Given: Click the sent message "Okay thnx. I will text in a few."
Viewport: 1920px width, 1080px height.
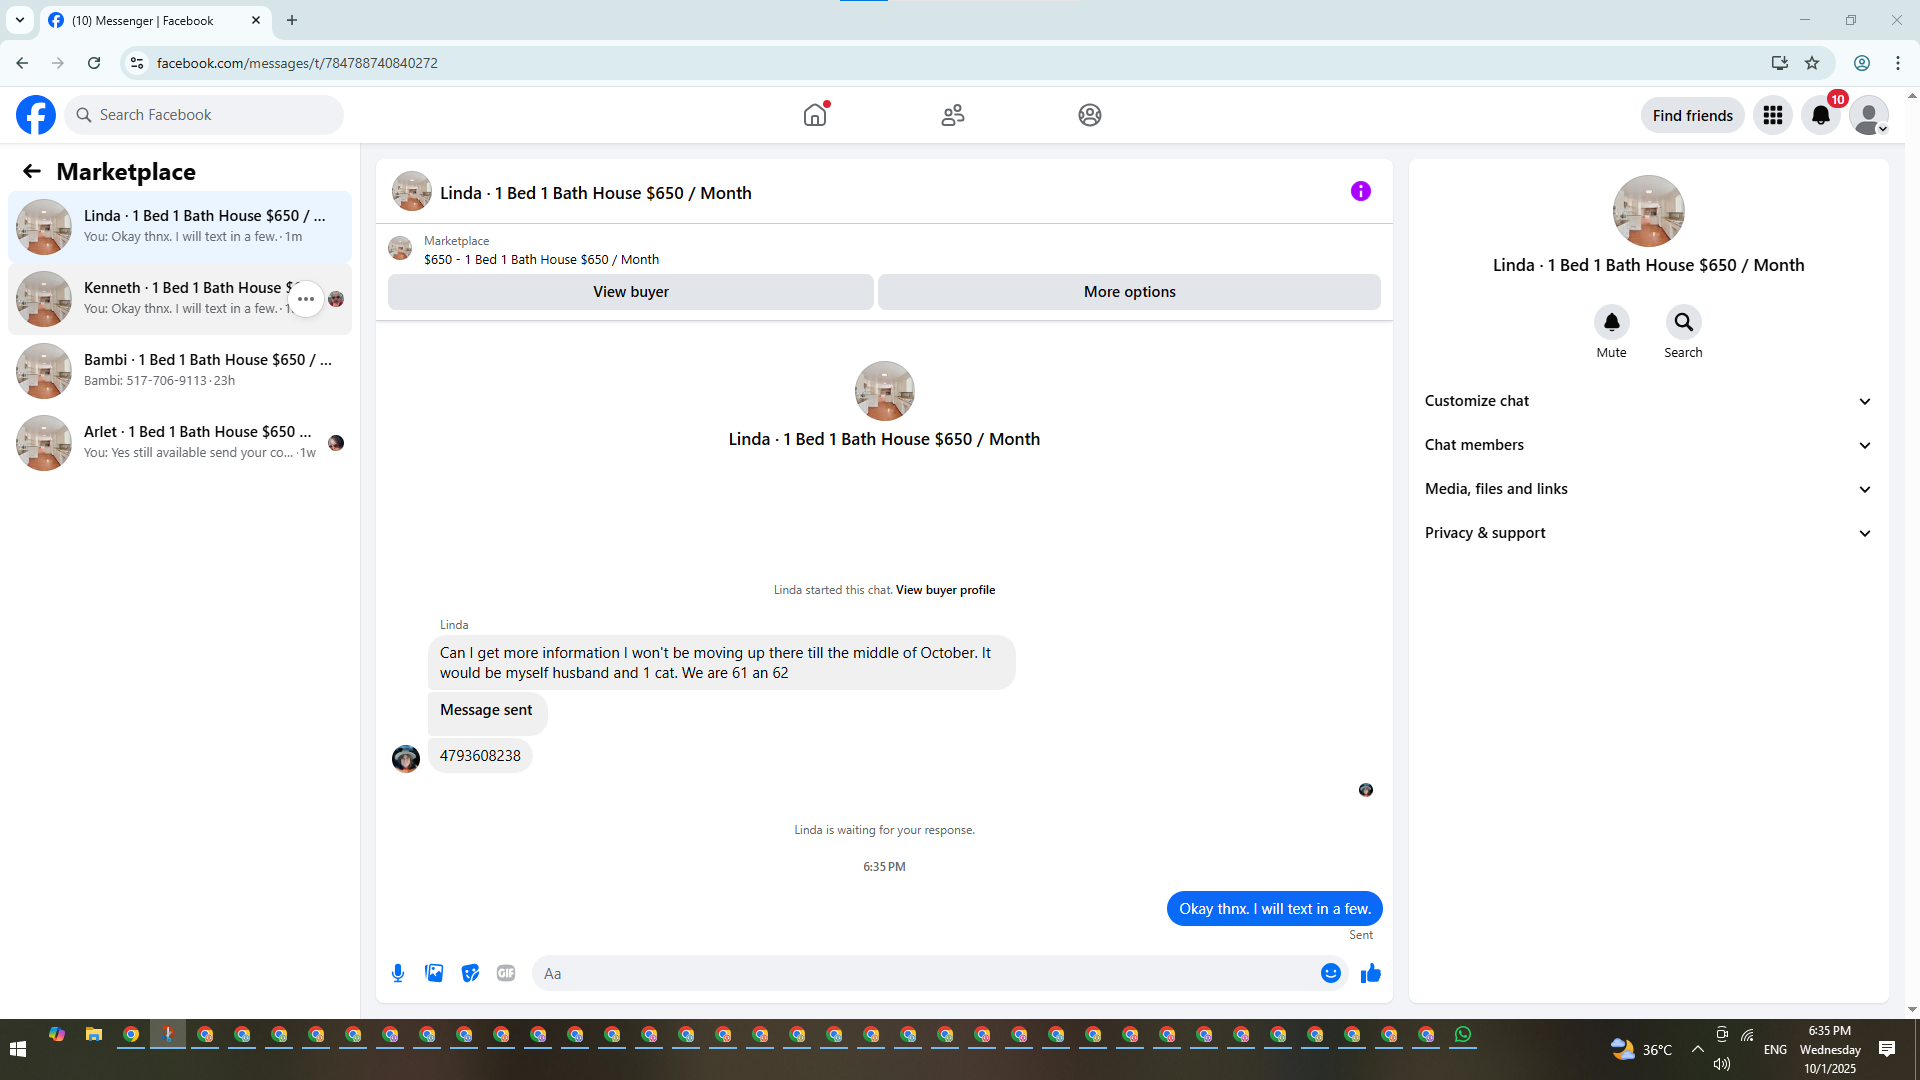Looking at the screenshot, I should tap(1275, 909).
